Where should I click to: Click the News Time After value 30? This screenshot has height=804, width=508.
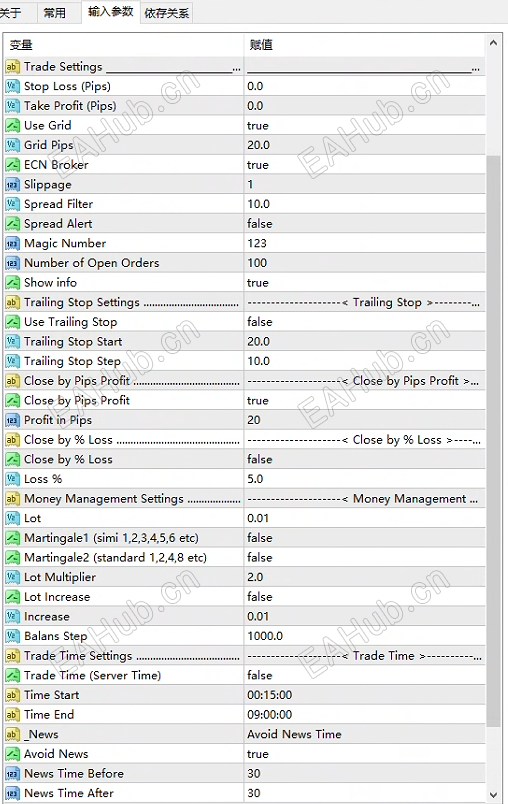point(254,793)
